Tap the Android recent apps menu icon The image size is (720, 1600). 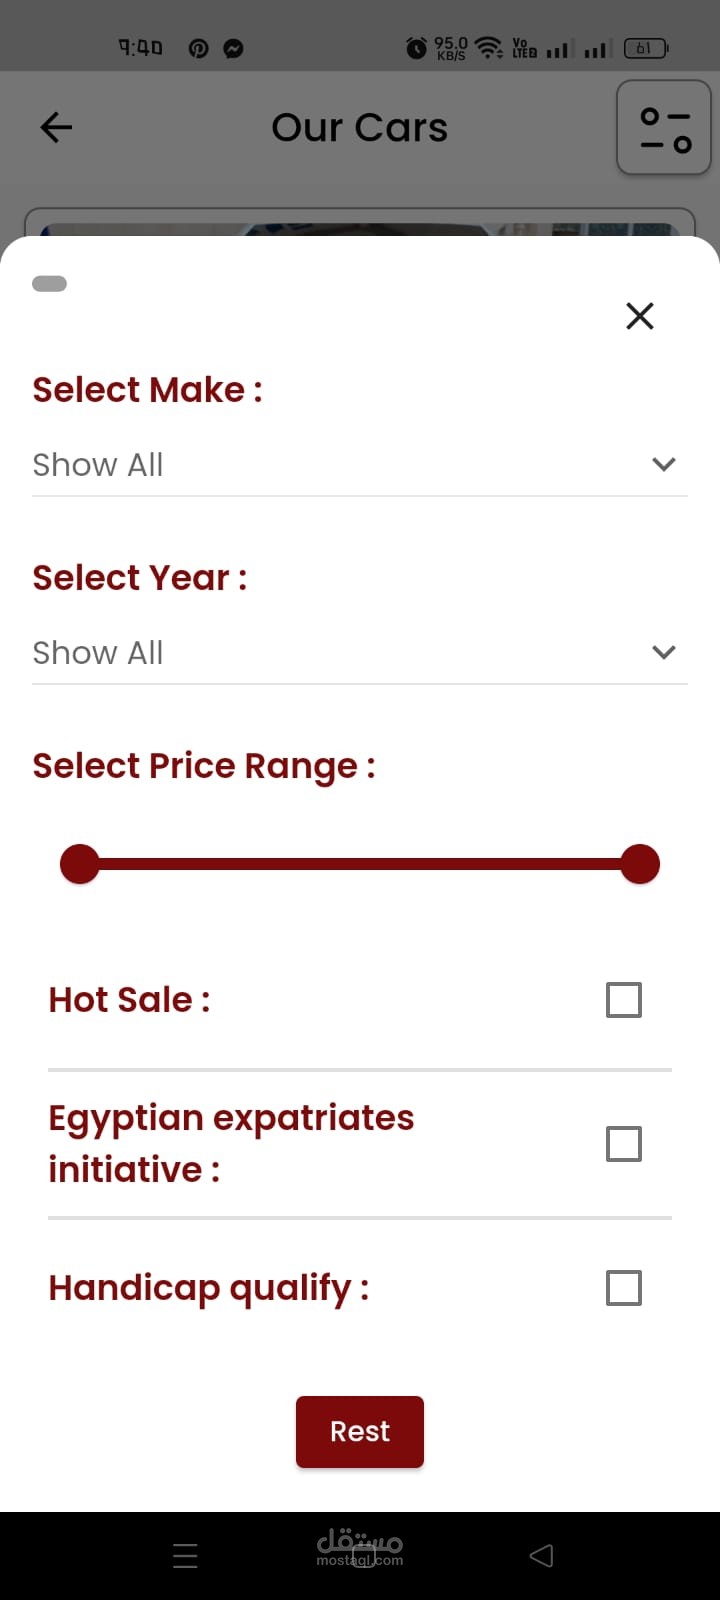(x=185, y=1555)
